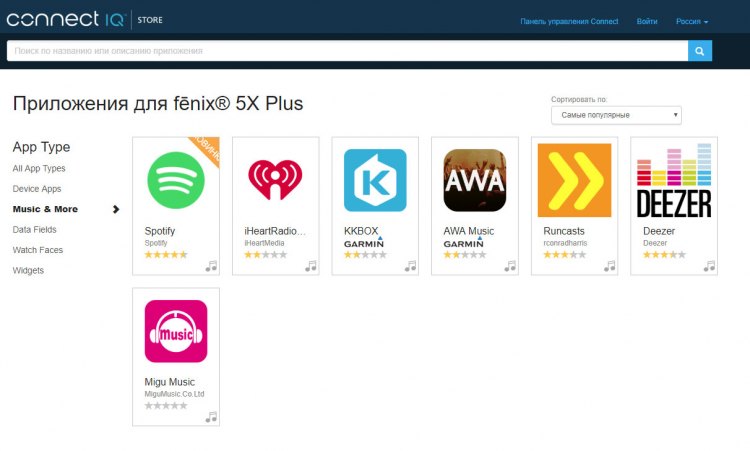Open the Deezer equalizer logo

pos(674,180)
